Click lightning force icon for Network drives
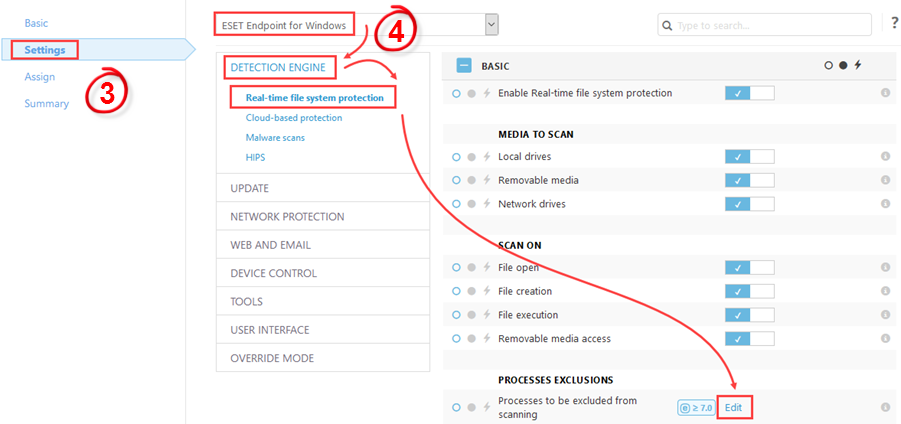 tap(486, 204)
